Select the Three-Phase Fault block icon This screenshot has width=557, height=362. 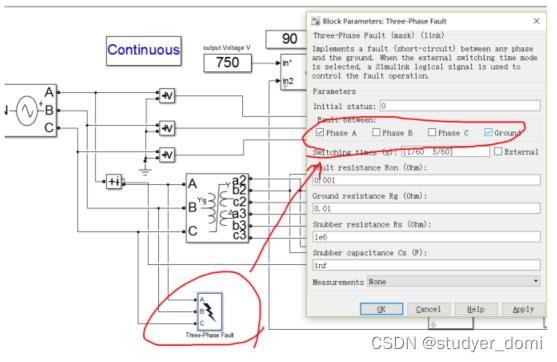click(210, 312)
